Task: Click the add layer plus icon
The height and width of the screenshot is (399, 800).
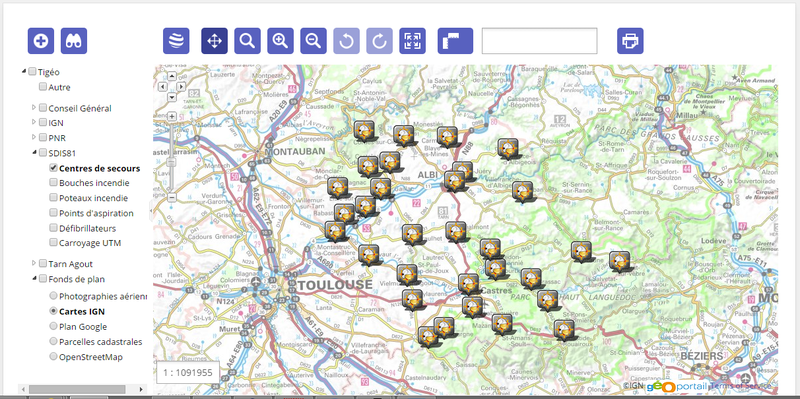Action: (41, 41)
